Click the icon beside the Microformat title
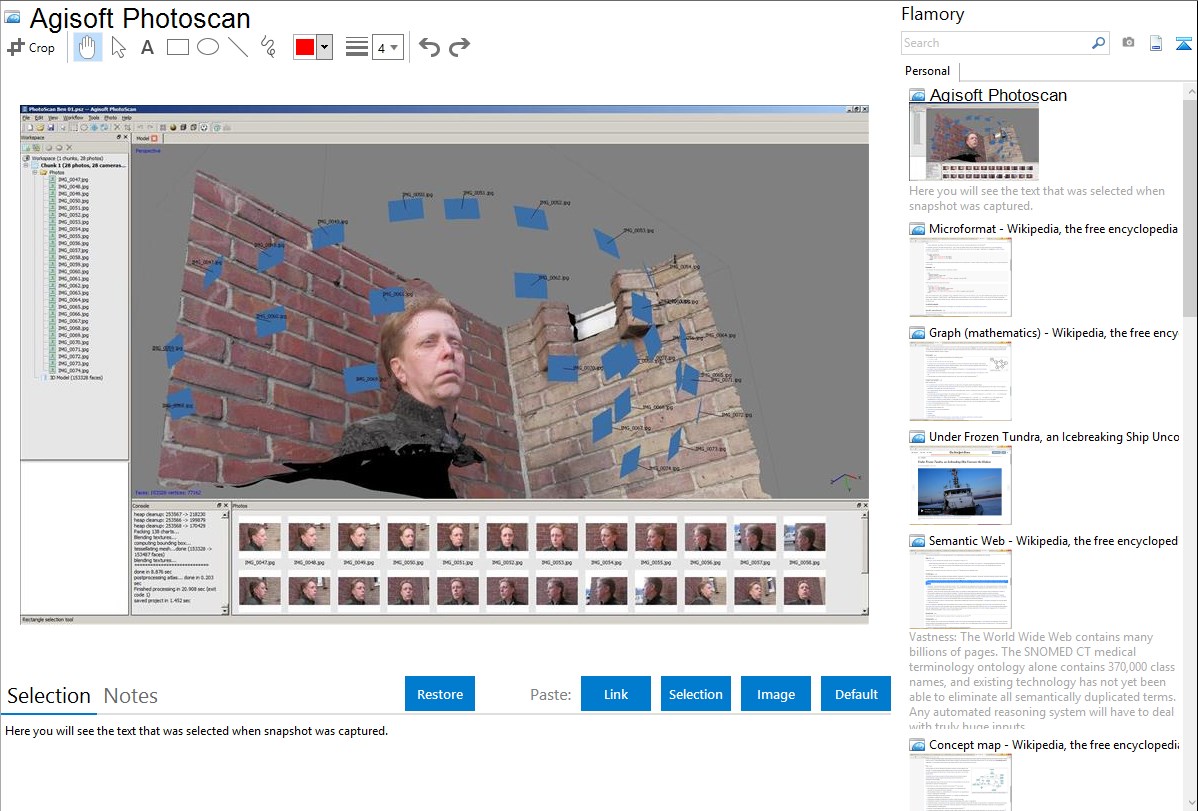 pyautogui.click(x=917, y=229)
